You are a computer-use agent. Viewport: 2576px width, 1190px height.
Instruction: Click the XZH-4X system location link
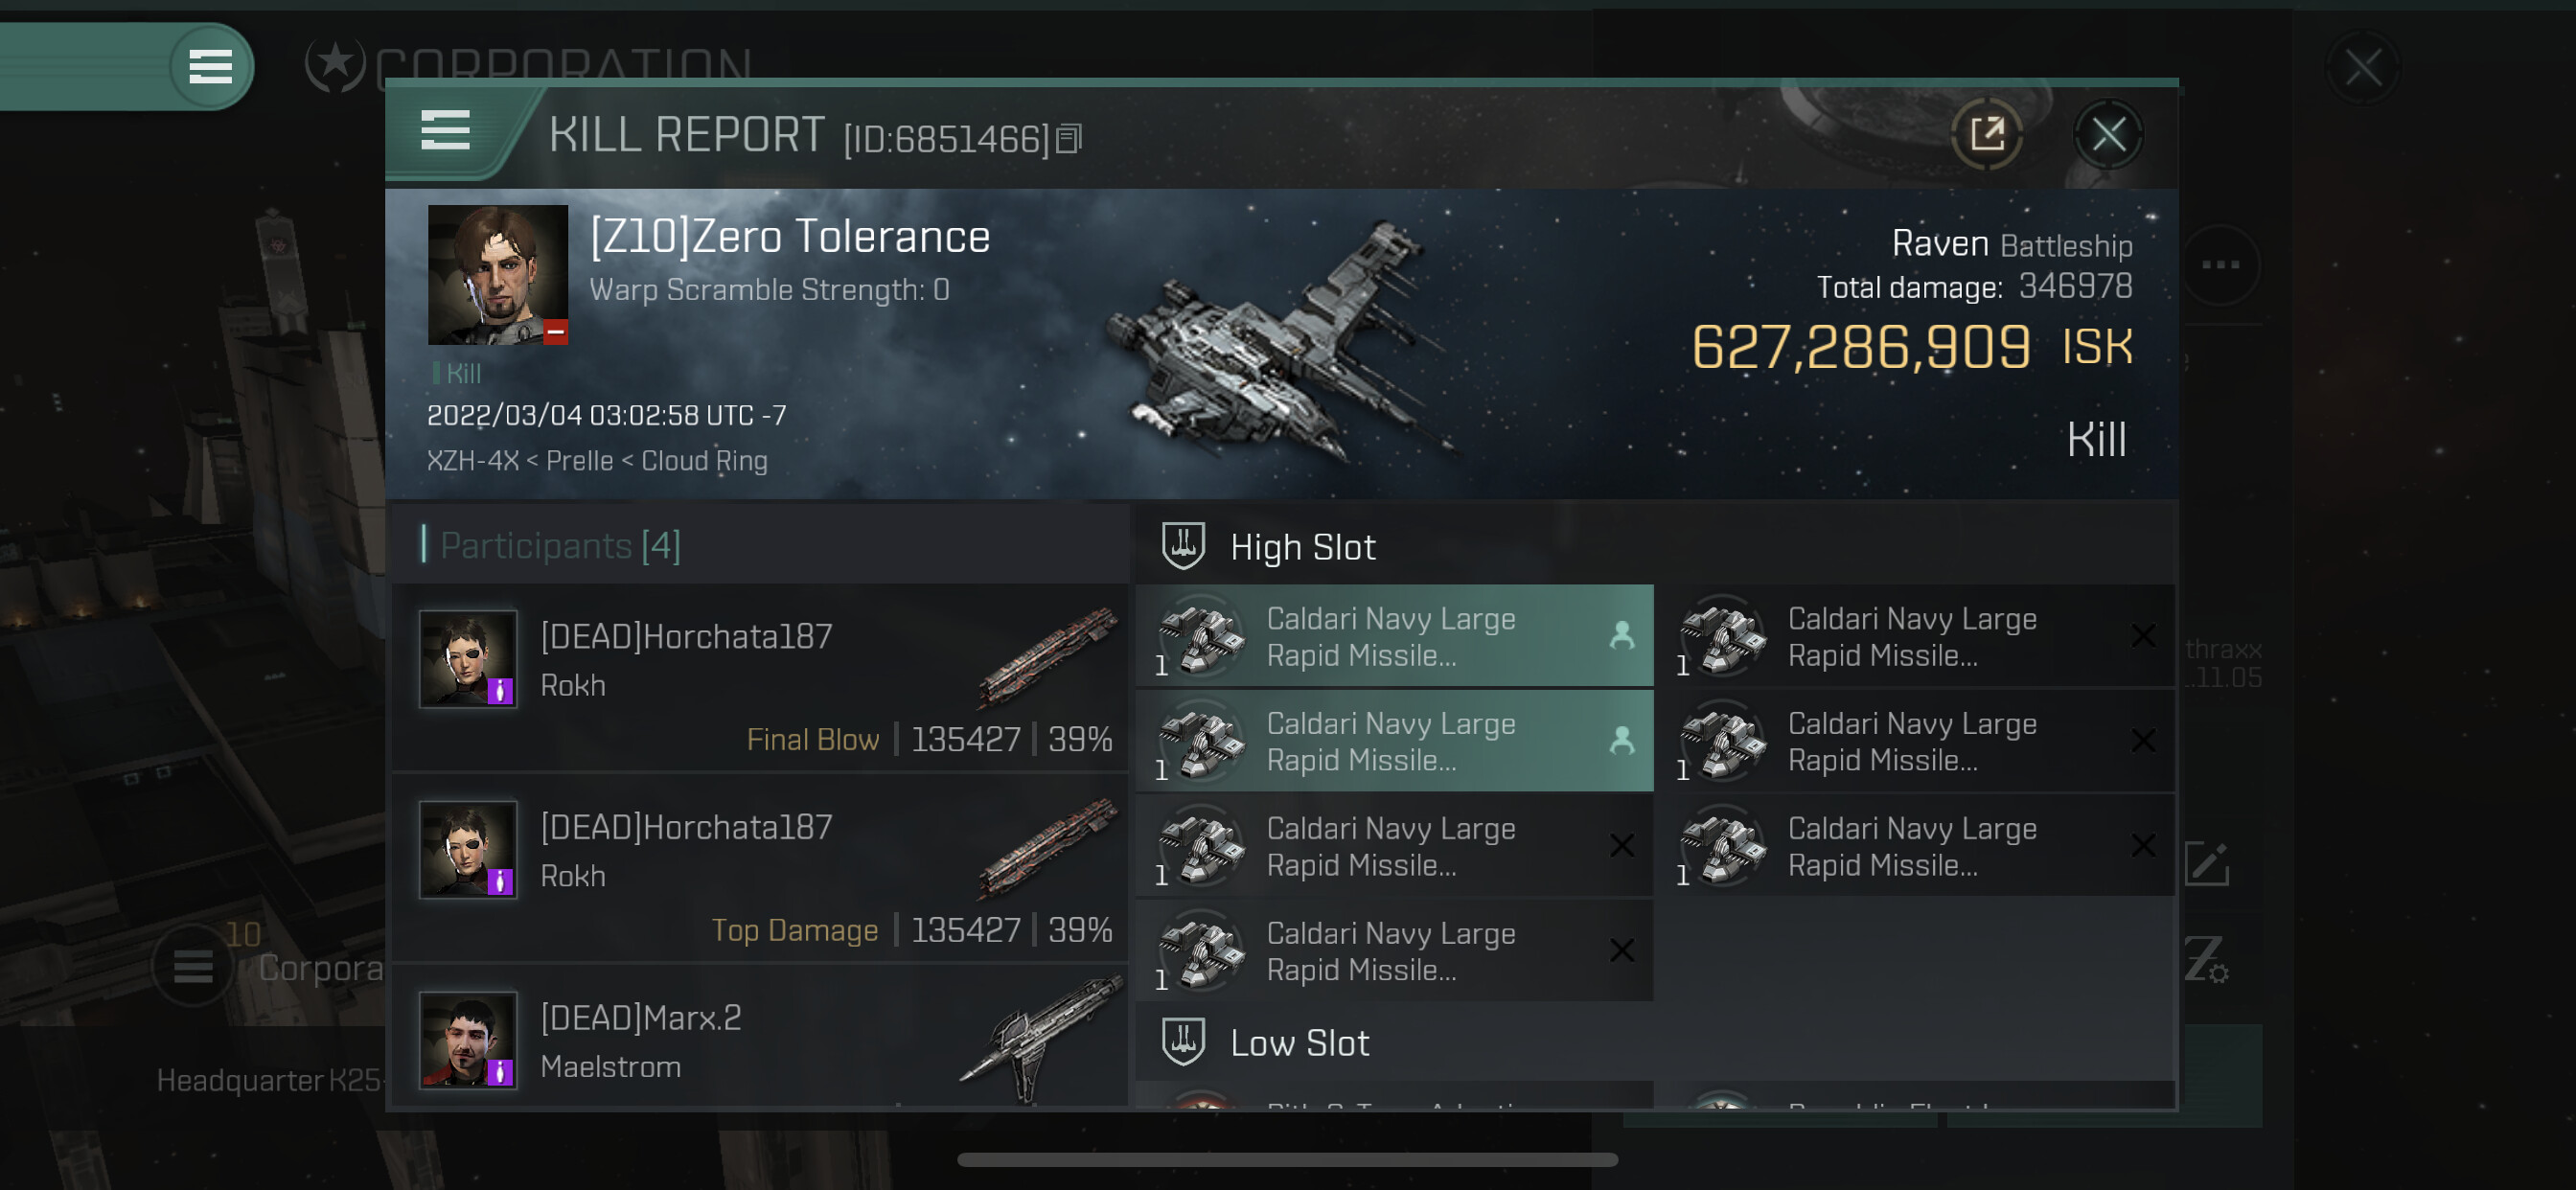pos(472,461)
